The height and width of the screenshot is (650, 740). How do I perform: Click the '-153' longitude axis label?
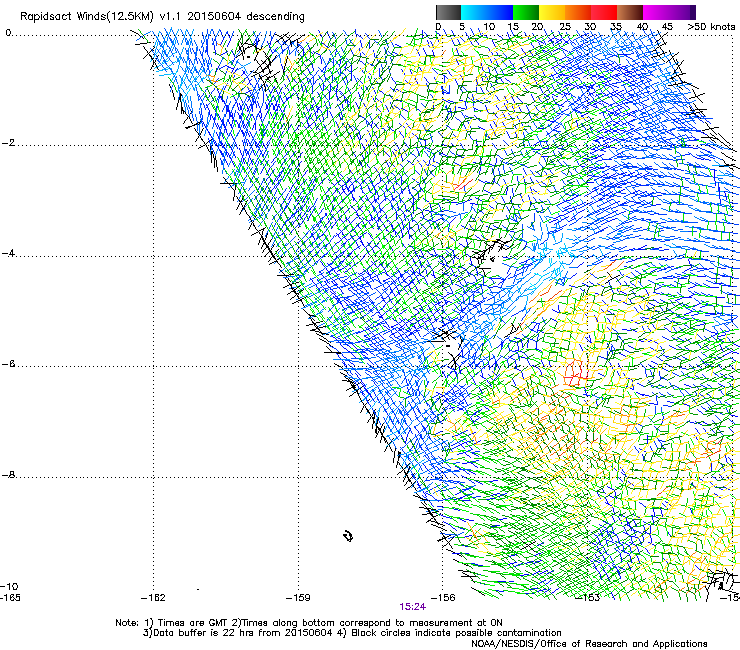(x=588, y=598)
